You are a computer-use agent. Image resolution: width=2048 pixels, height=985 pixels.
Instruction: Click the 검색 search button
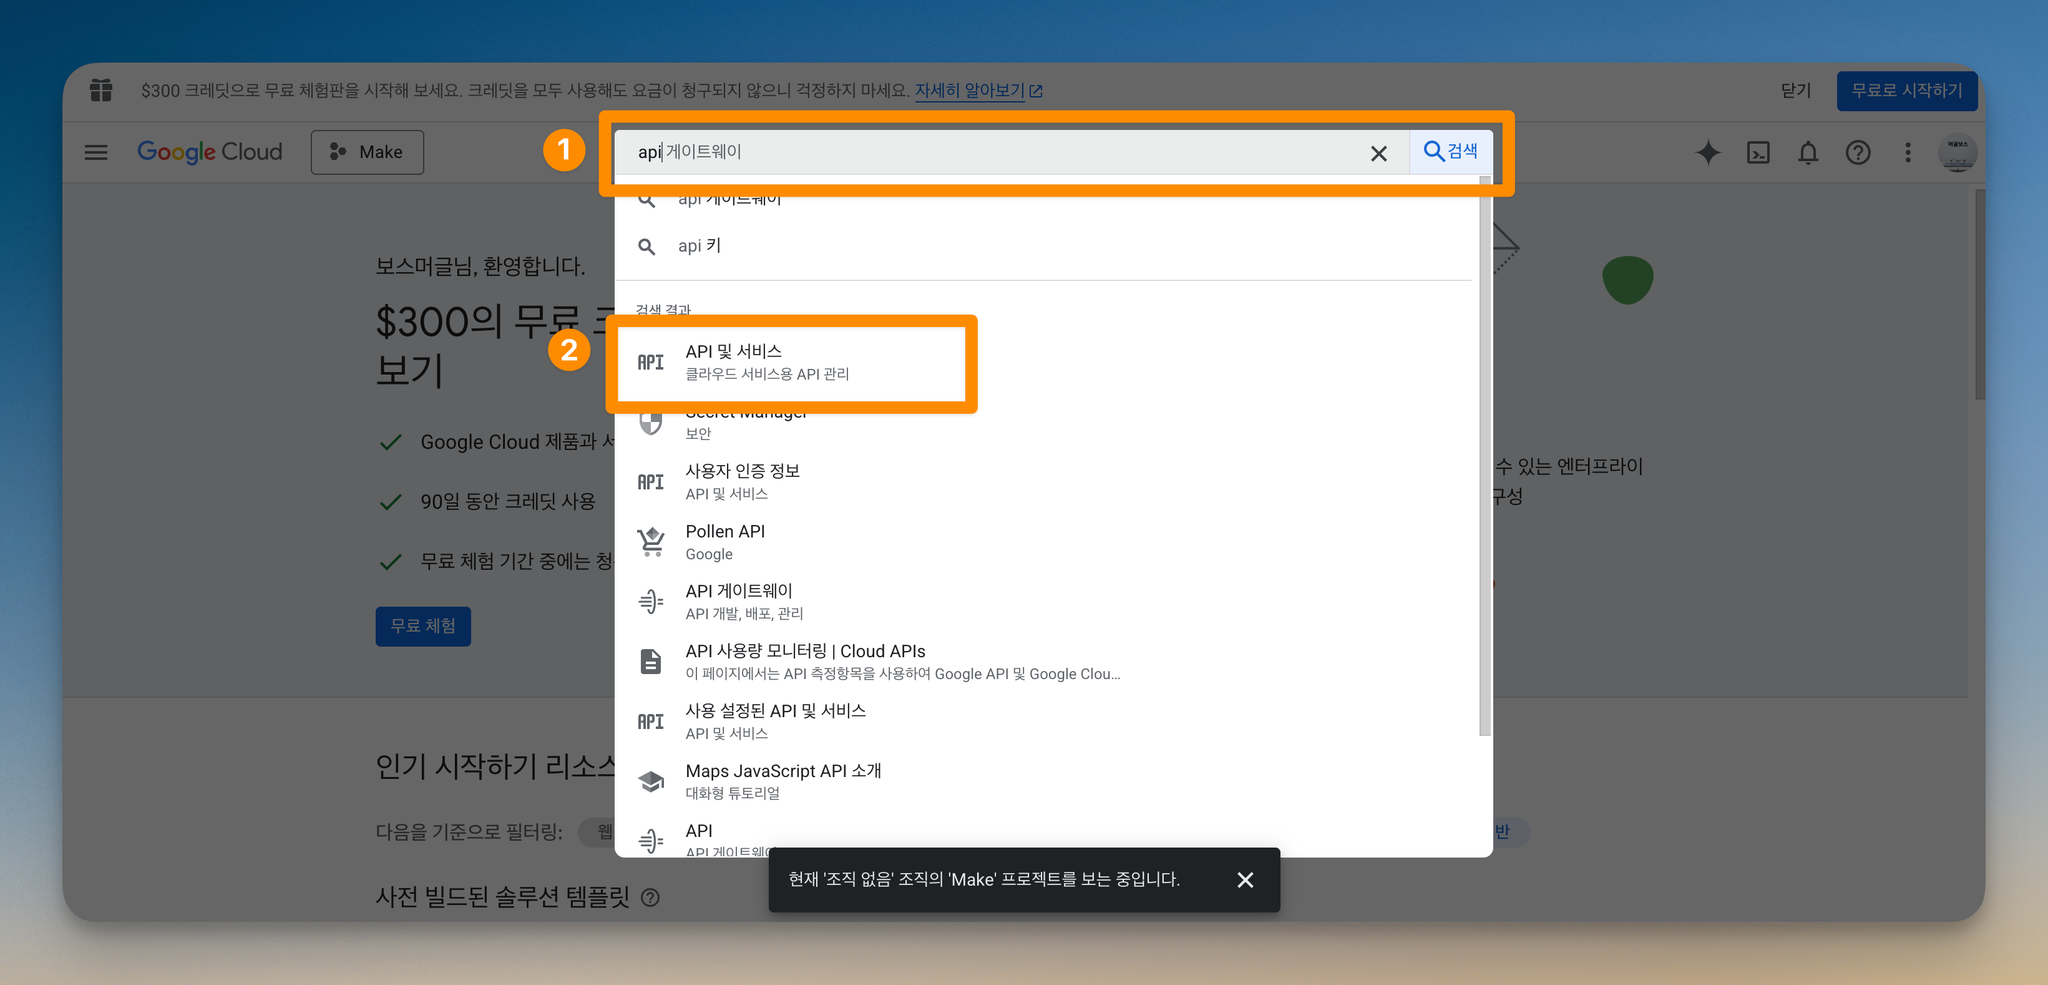(x=1450, y=151)
